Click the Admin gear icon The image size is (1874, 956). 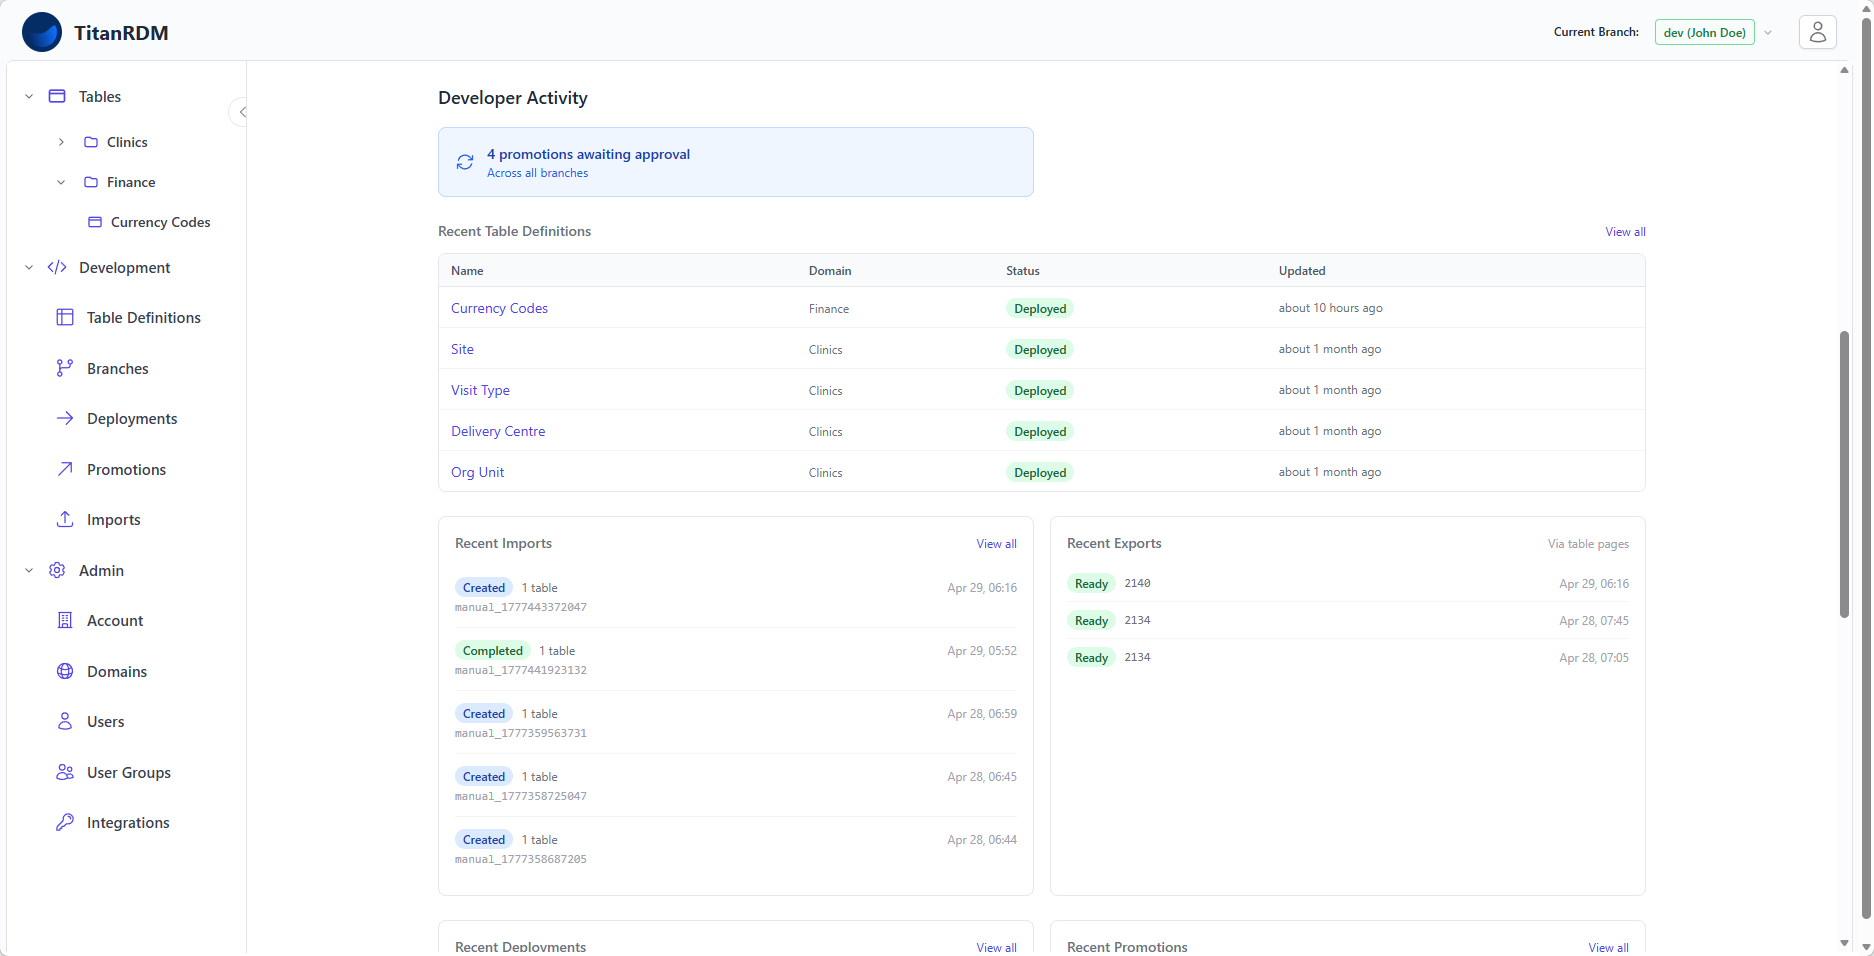(x=57, y=570)
